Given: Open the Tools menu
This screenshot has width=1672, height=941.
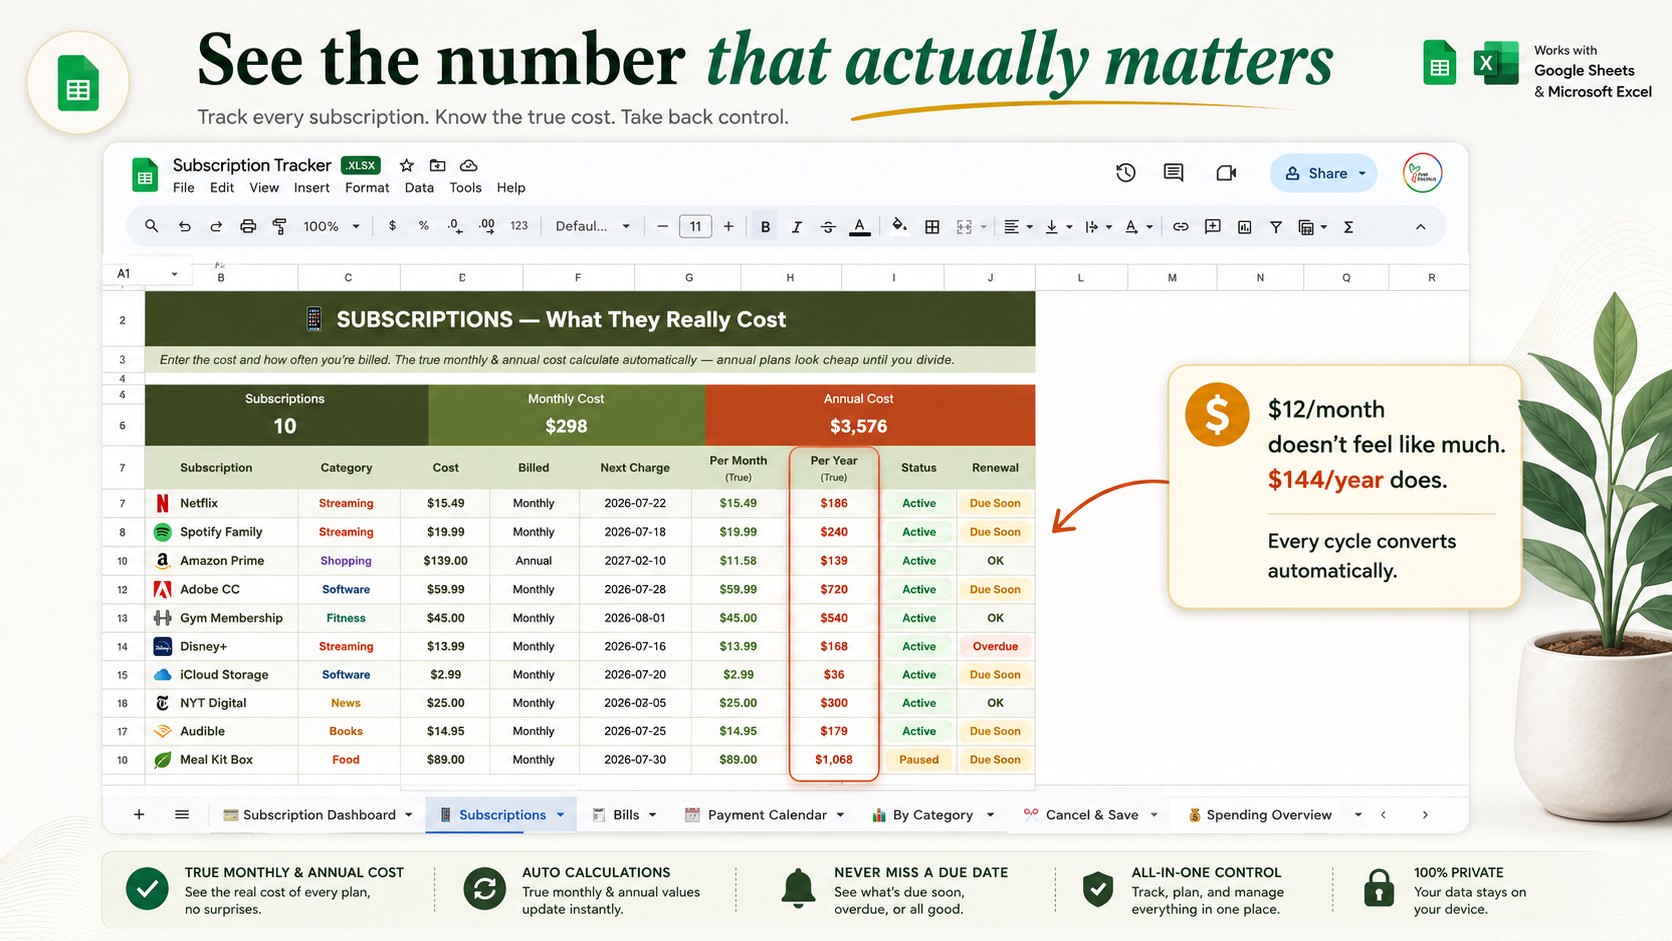Looking at the screenshot, I should click(x=465, y=188).
